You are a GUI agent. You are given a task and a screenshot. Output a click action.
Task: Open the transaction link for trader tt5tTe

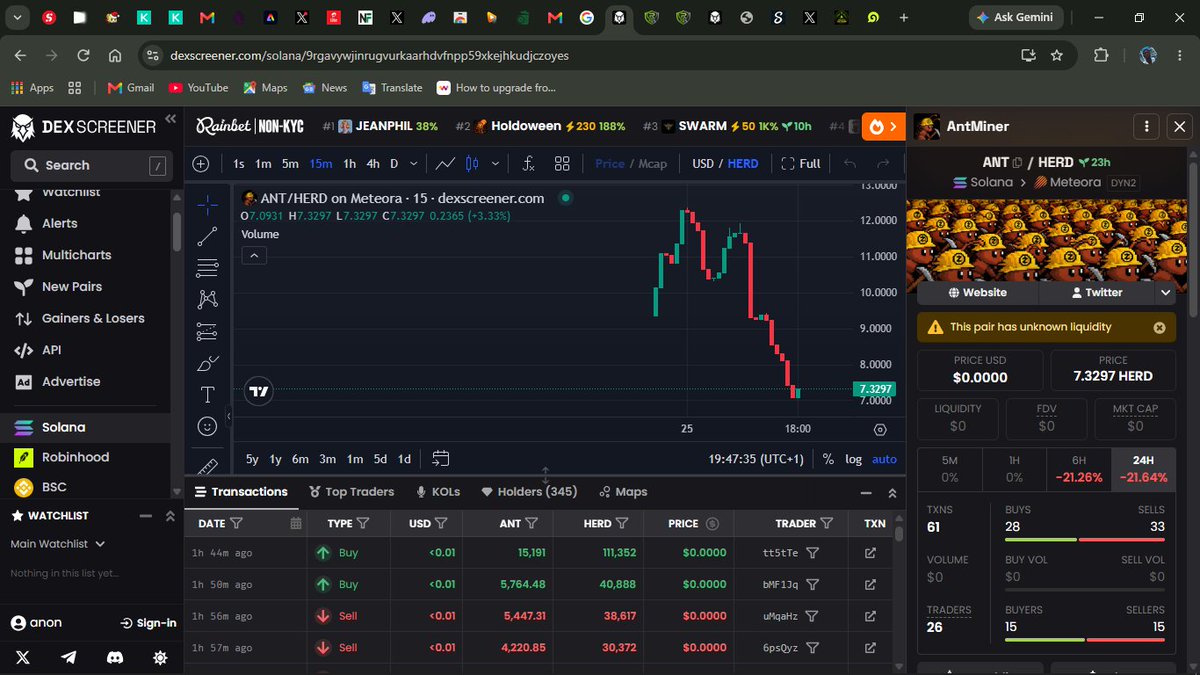870,553
